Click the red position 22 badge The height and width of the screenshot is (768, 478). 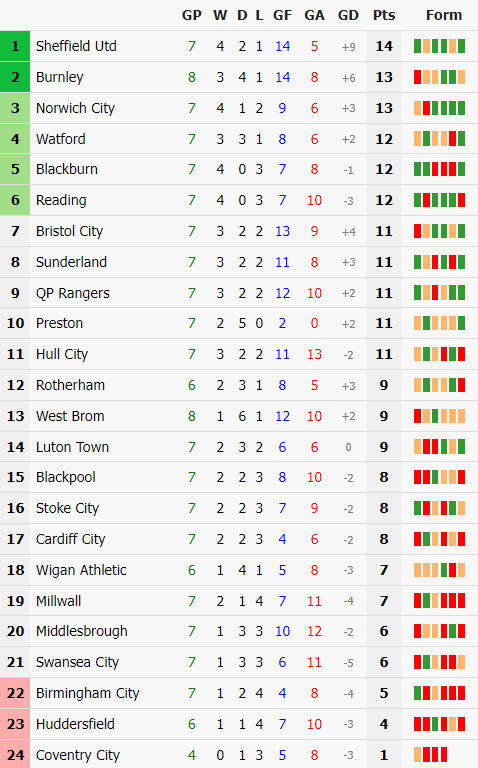coord(15,693)
